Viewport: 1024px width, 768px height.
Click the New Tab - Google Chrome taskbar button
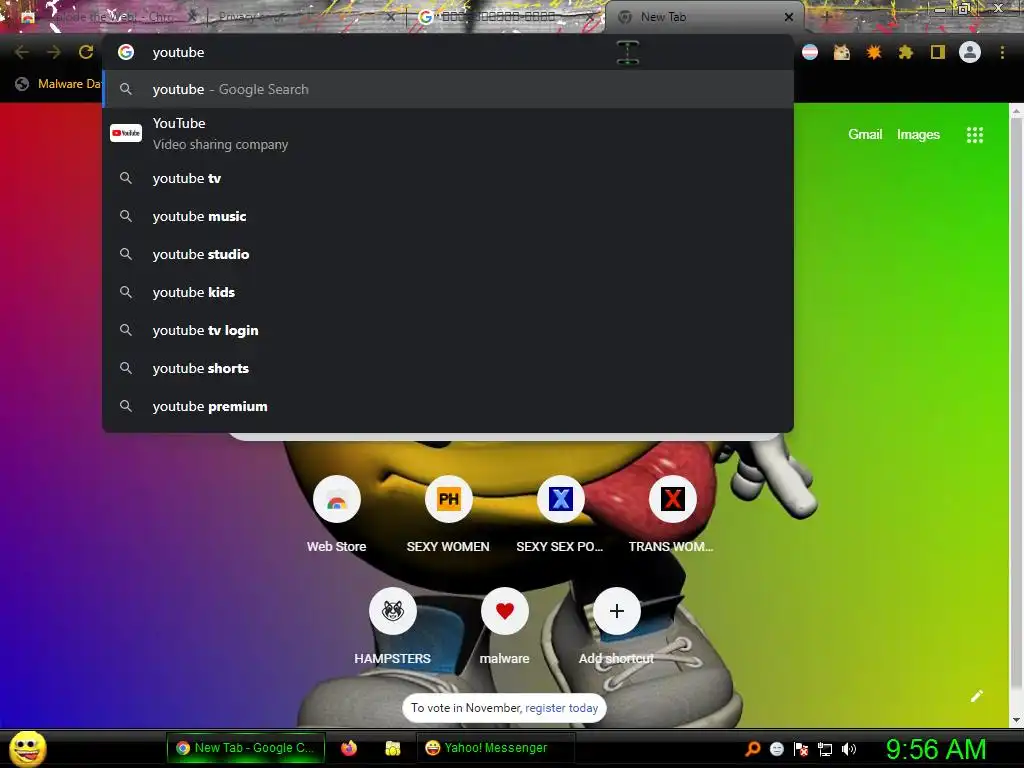pos(246,748)
